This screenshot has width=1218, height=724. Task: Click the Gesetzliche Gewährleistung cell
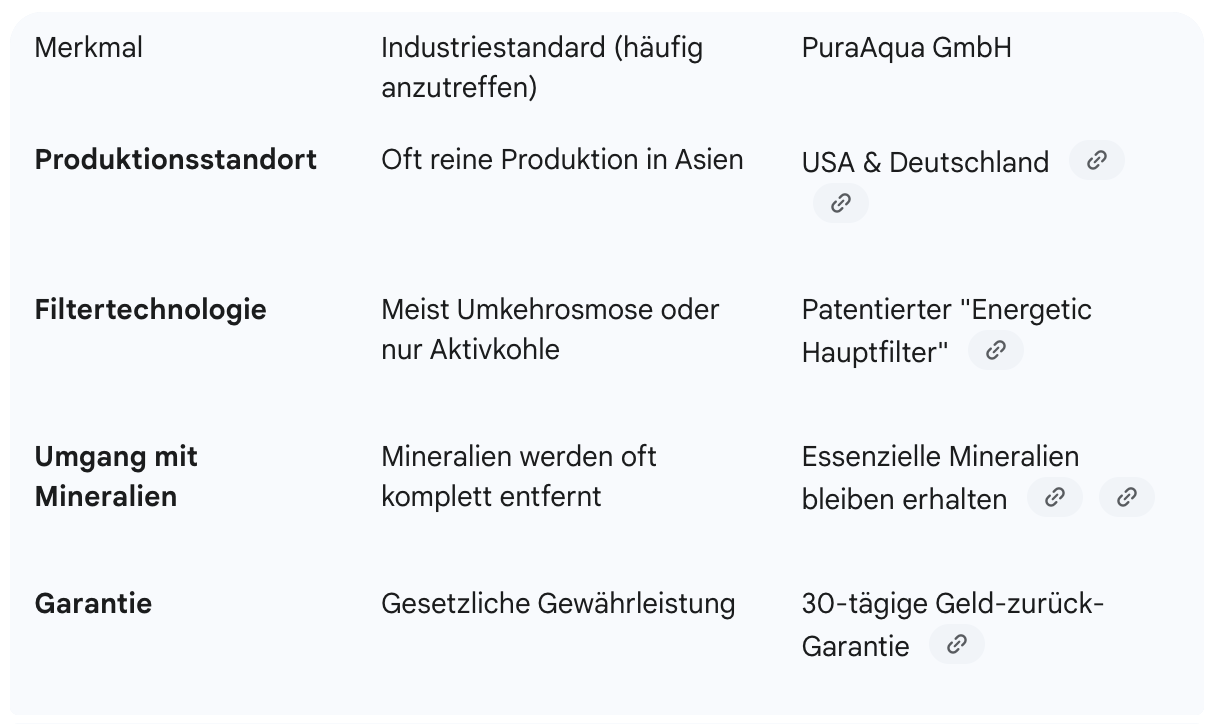[x=558, y=603]
